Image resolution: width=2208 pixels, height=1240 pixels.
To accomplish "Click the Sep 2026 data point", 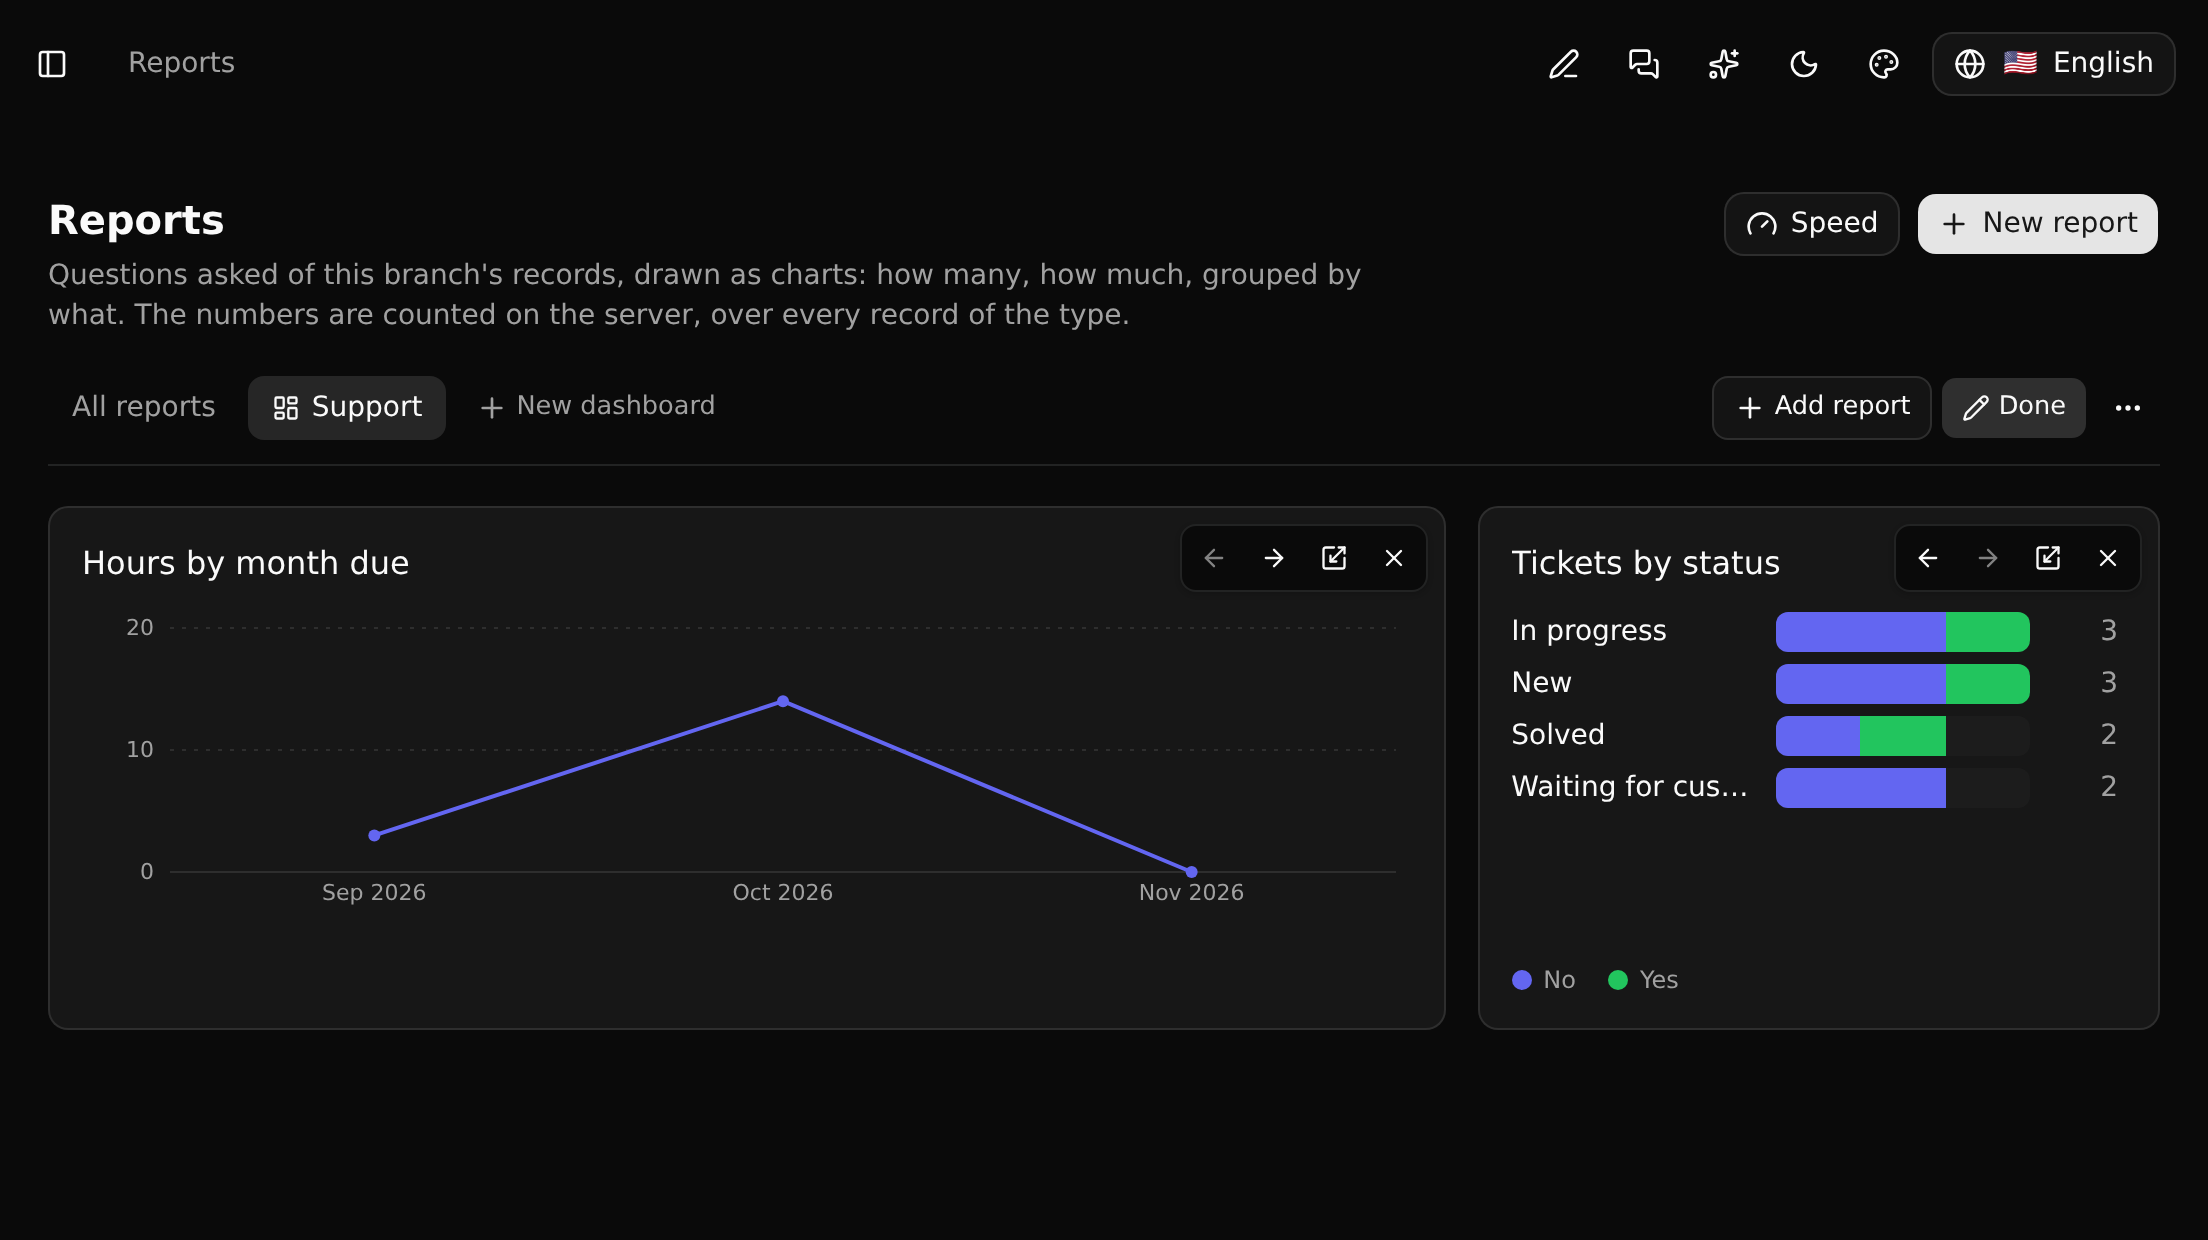I will (x=374, y=835).
